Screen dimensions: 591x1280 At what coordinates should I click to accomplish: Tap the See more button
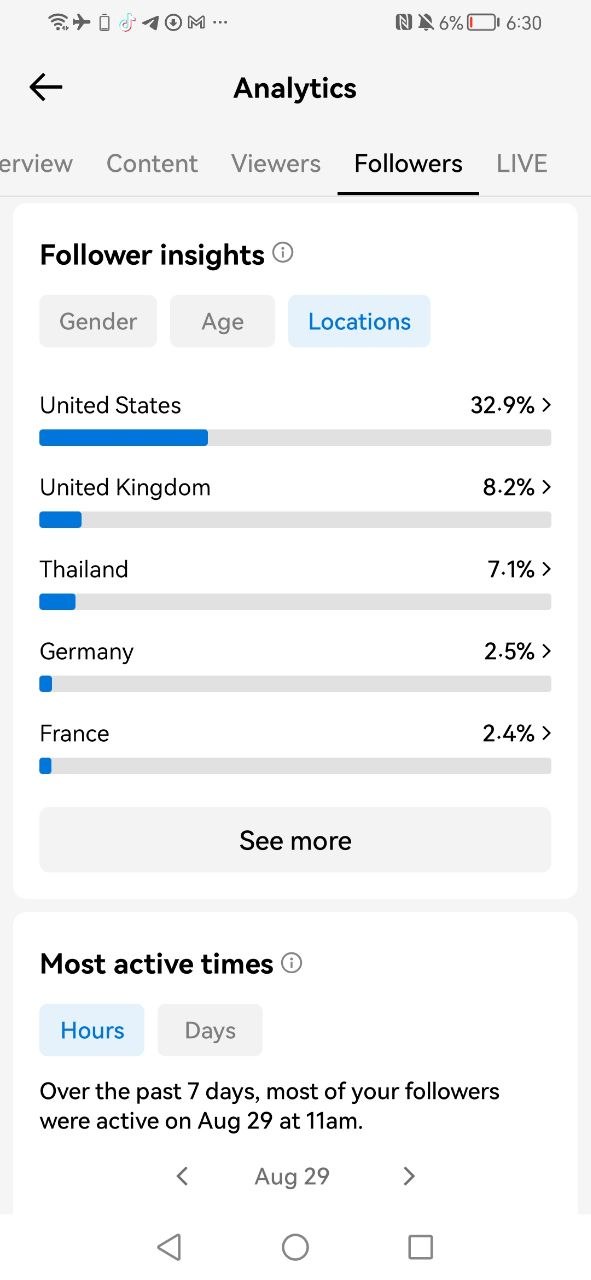295,840
